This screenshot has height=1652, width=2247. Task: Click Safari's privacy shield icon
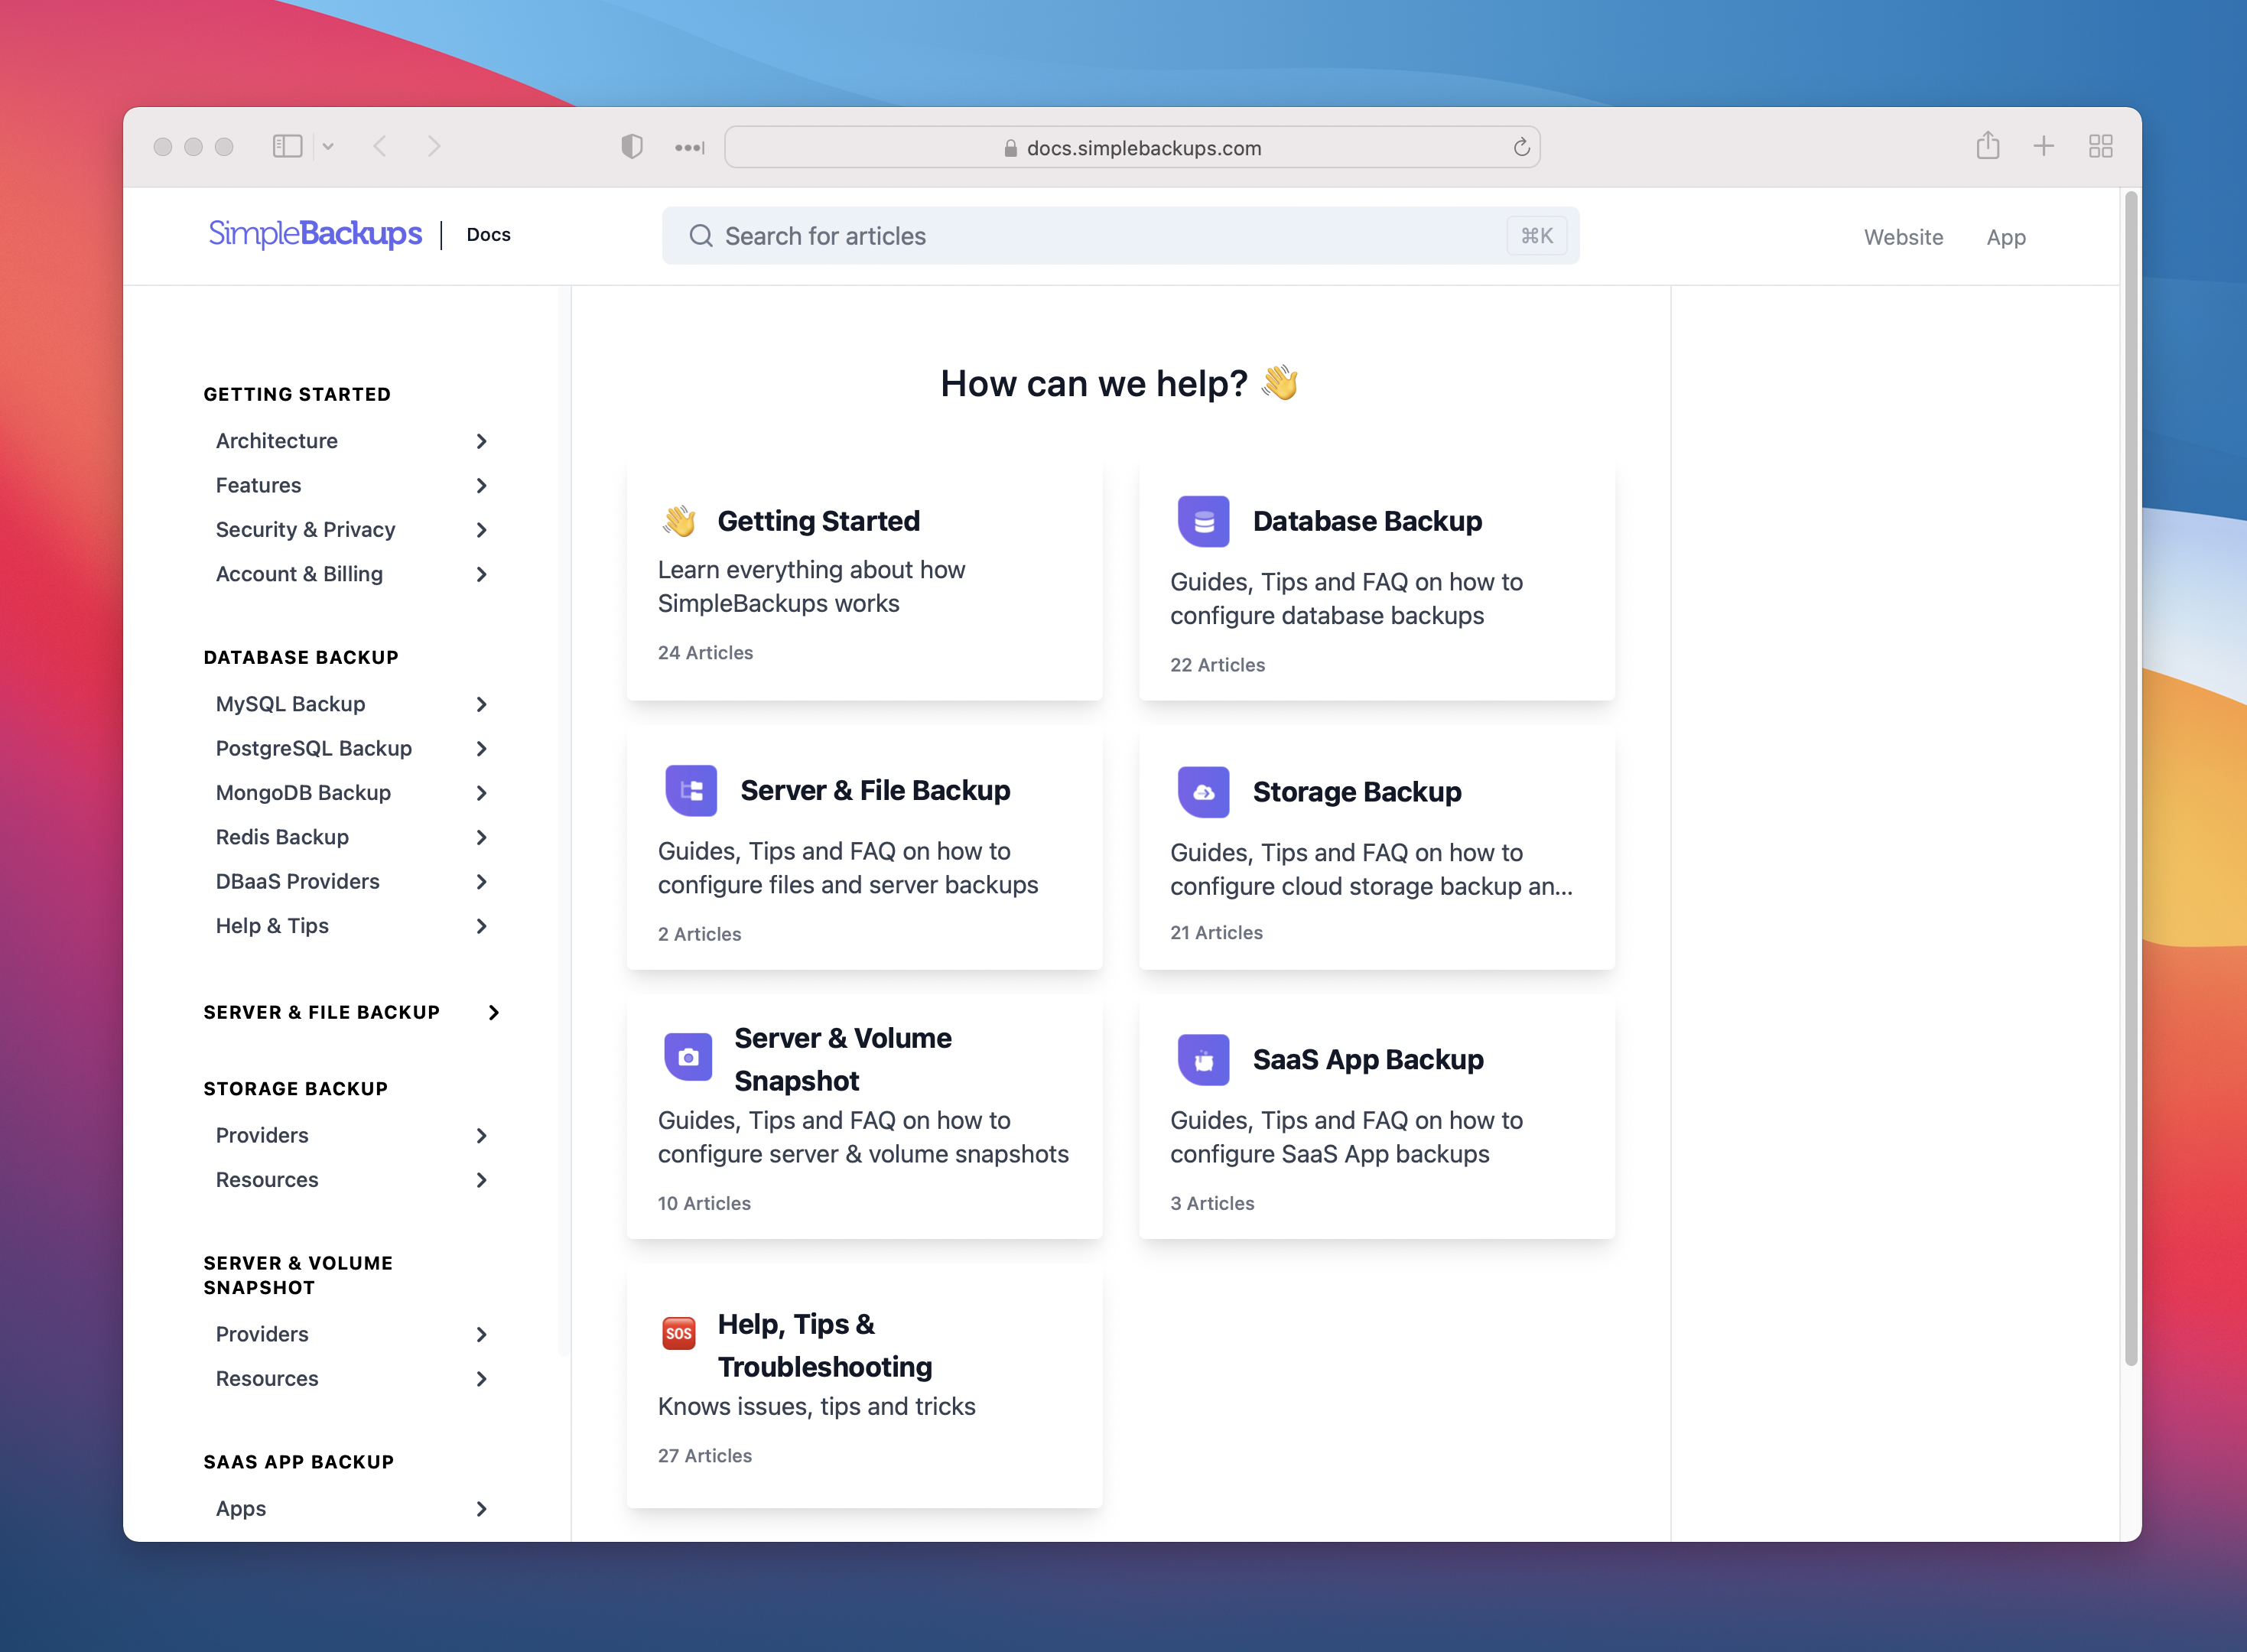pyautogui.click(x=631, y=147)
